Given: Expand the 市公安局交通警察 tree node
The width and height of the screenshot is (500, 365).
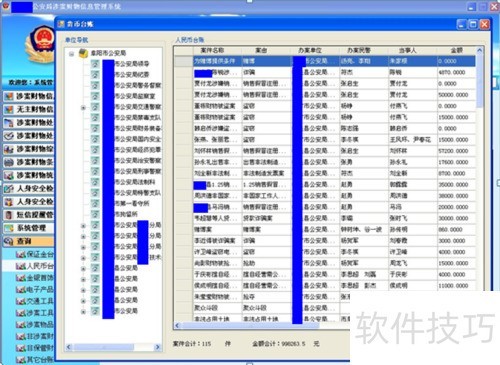Looking at the screenshot, I should [x=83, y=107].
